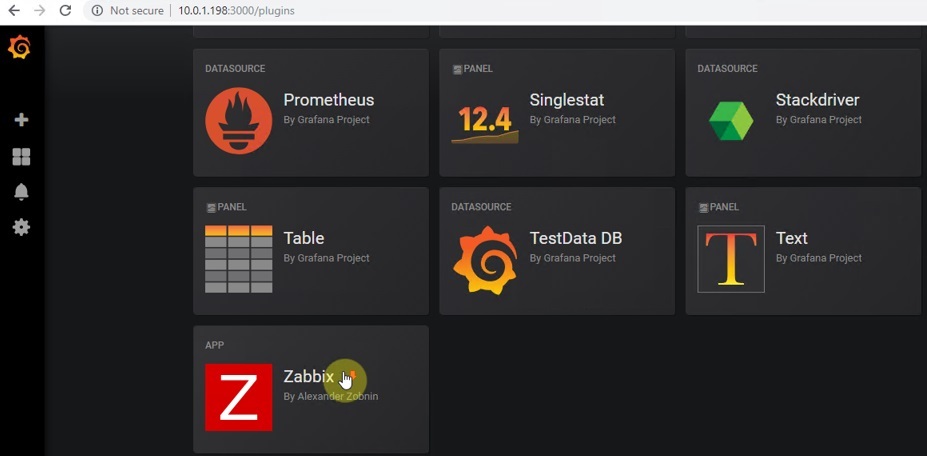Image resolution: width=927 pixels, height=456 pixels.
Task: Reload the page with refresh button
Action: tap(65, 11)
